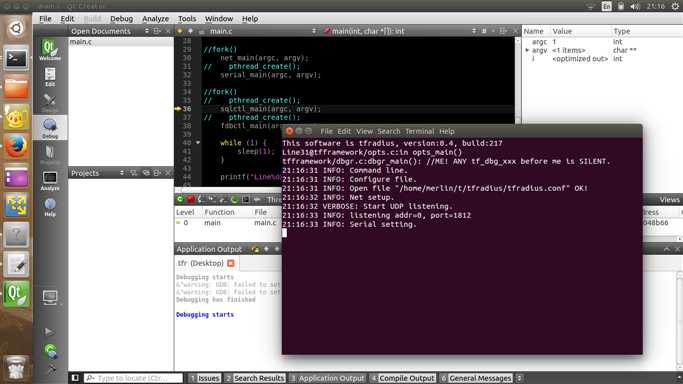This screenshot has height=384, width=683.
Task: Click the Restart debugging session icon
Action: coord(234,199)
